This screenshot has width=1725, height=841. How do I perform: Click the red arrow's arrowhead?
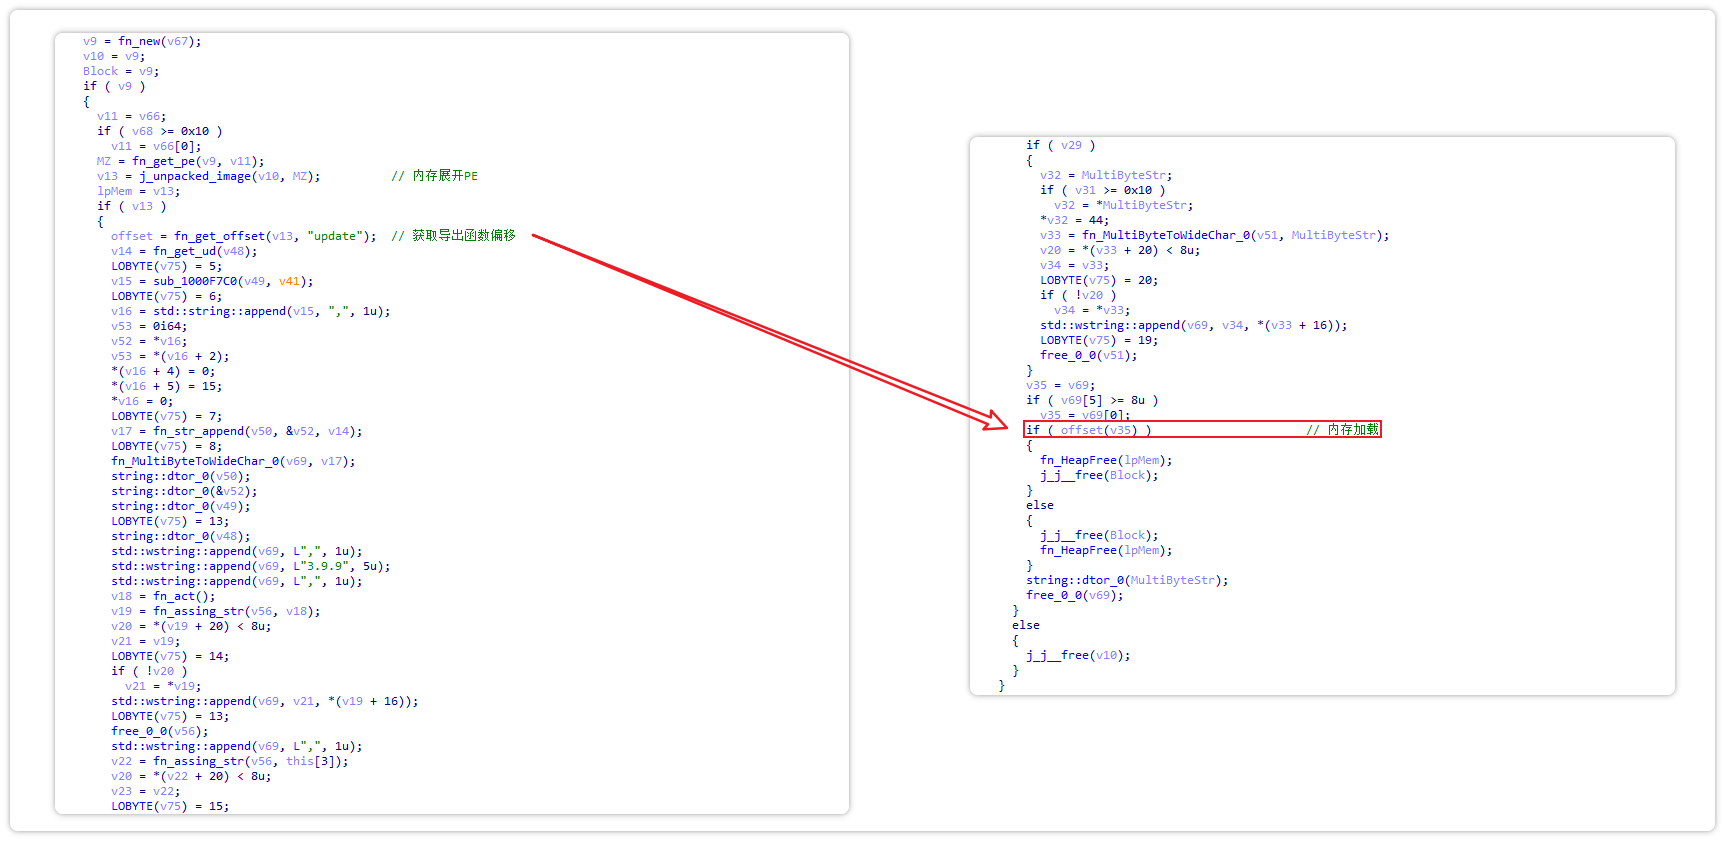click(998, 420)
